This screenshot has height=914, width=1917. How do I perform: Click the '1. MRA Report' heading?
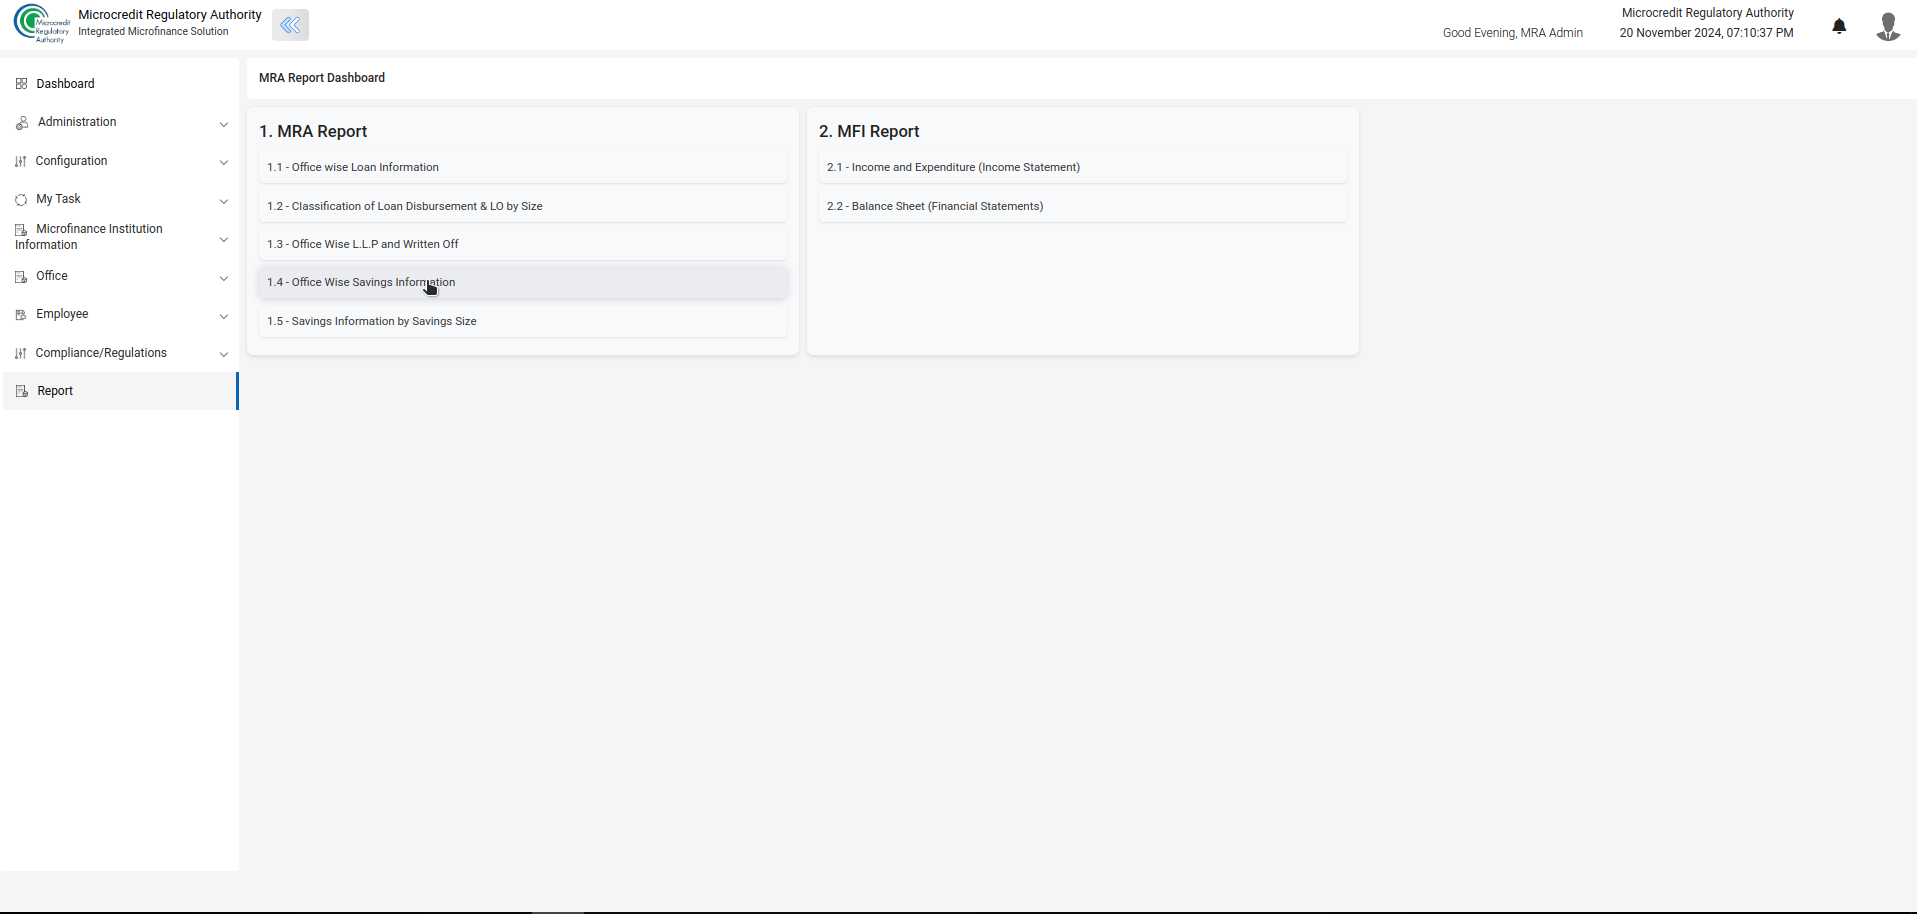tap(313, 131)
